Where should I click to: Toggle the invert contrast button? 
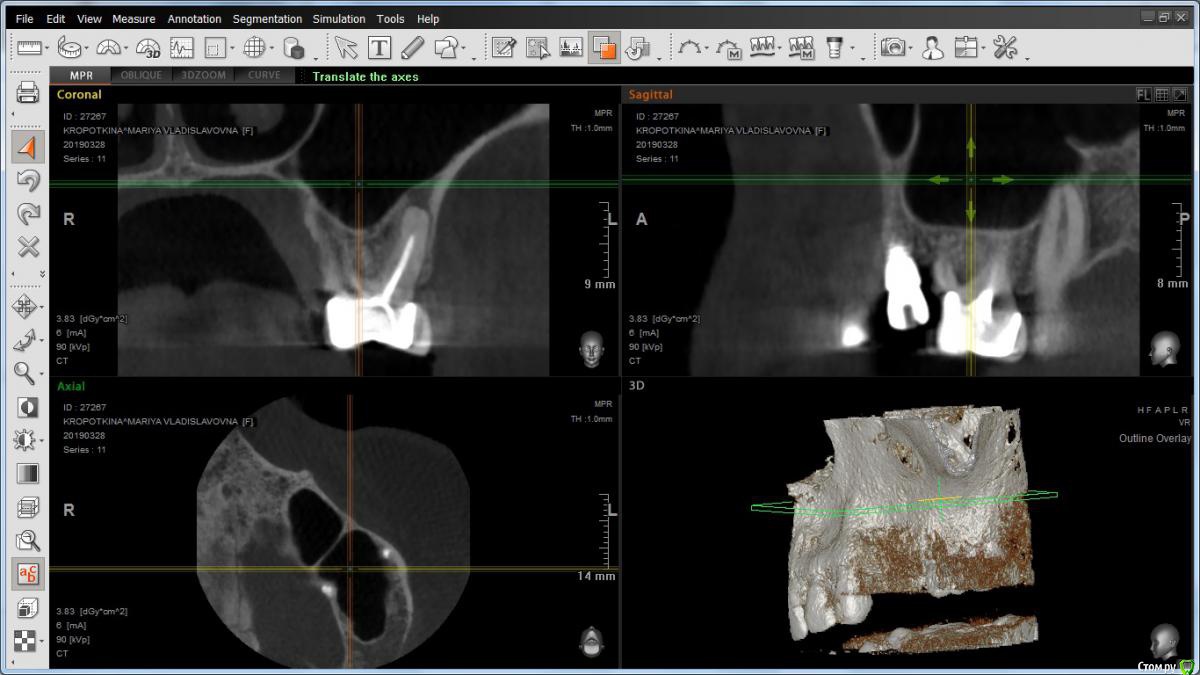coord(28,407)
